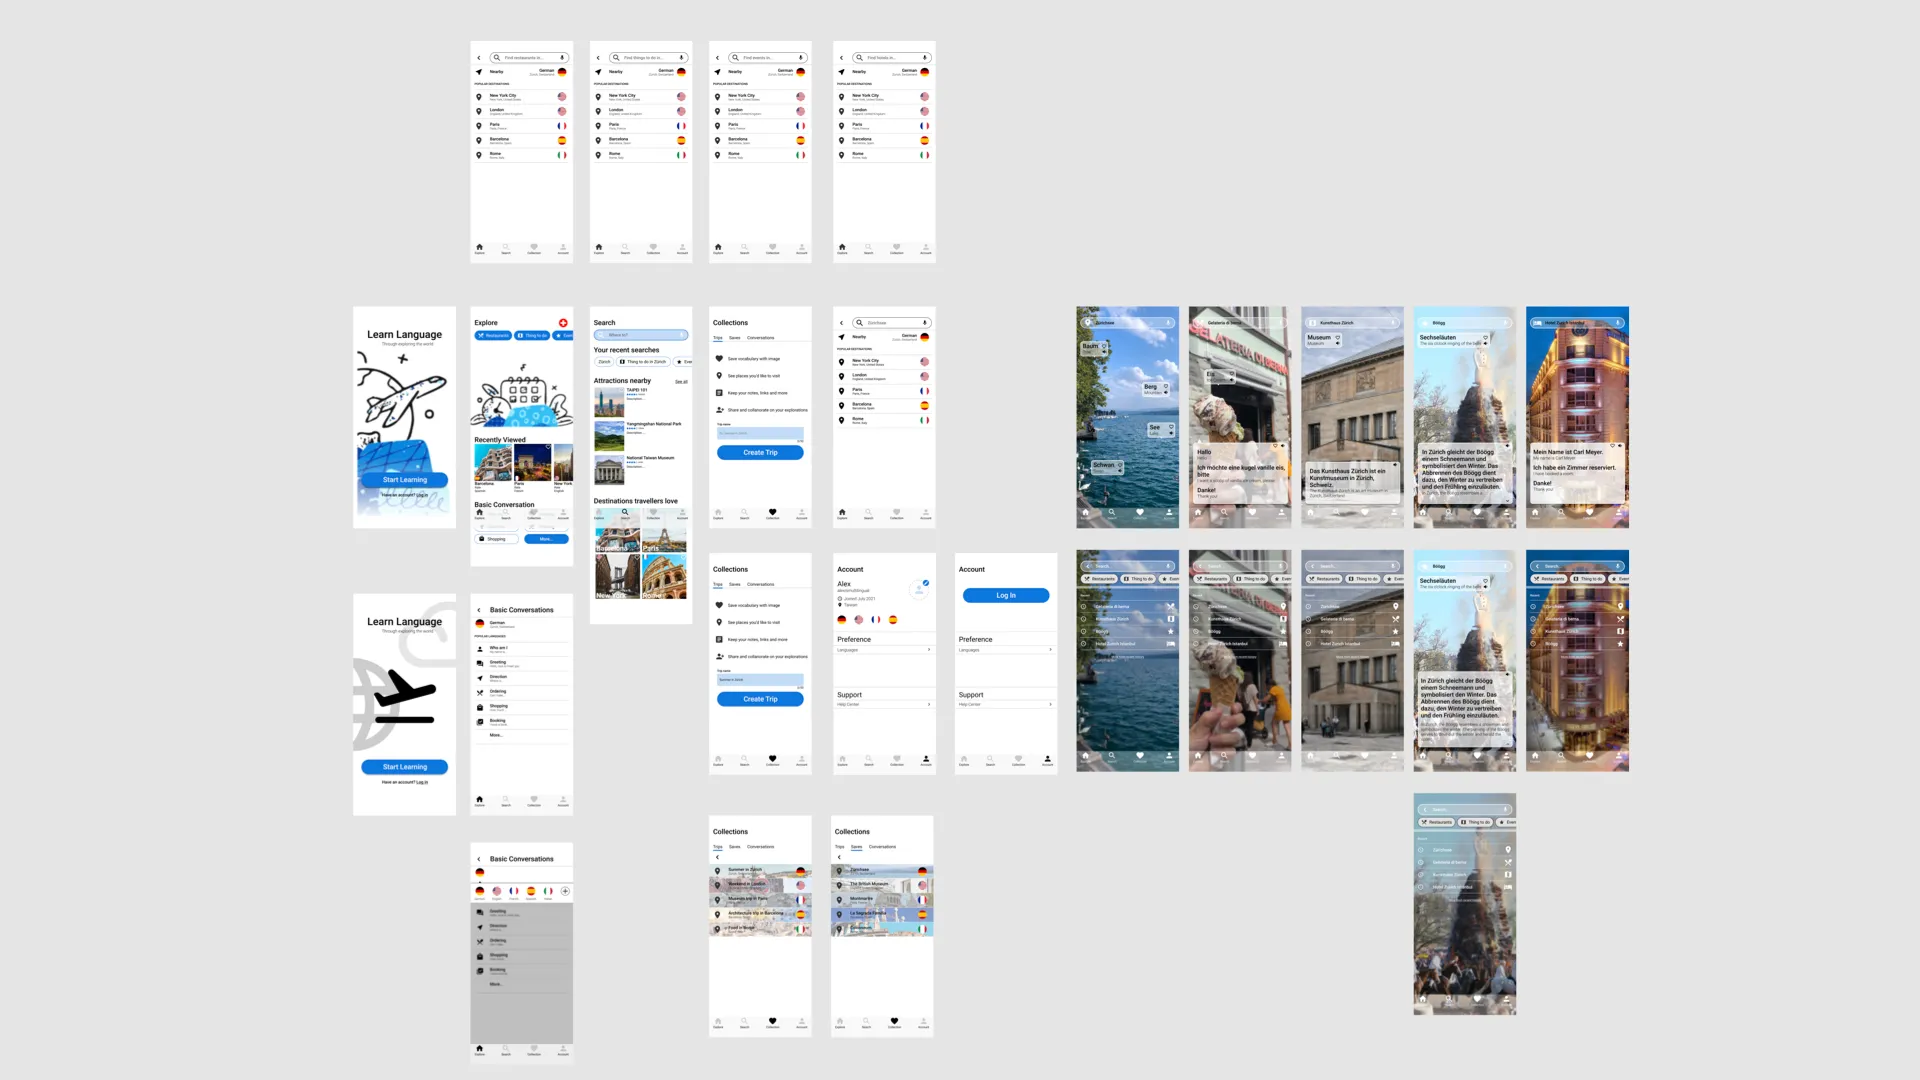Click back chevron above 'Summer in Zürich' trip

[717, 857]
